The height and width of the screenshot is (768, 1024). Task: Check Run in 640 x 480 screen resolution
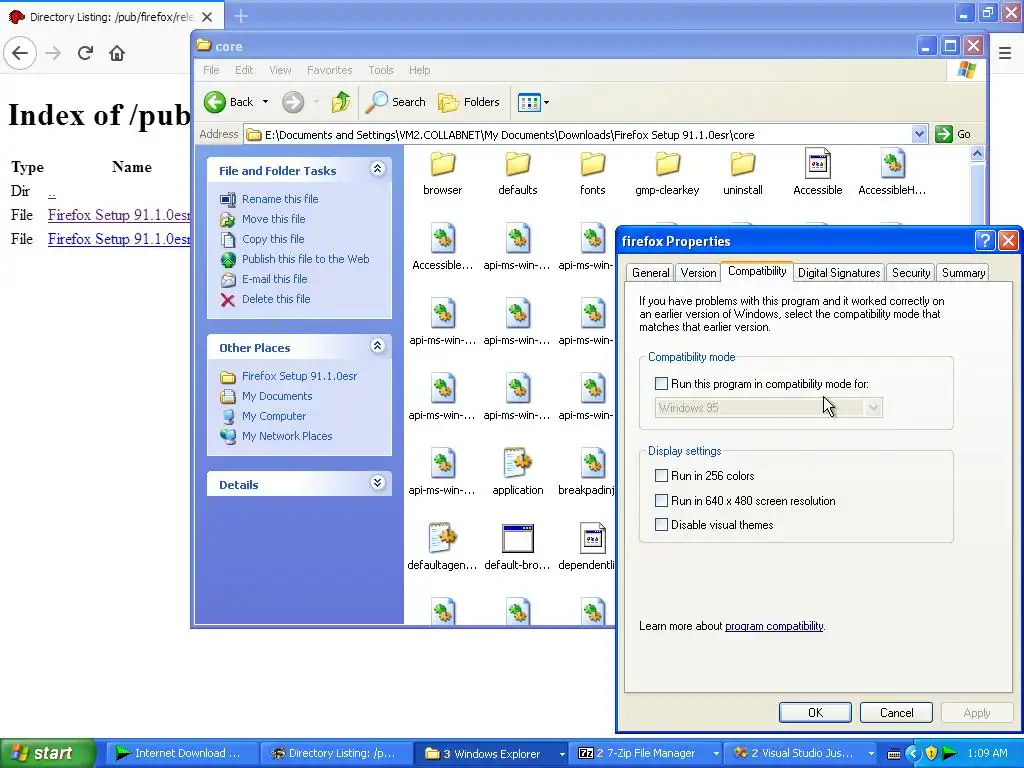pos(662,501)
